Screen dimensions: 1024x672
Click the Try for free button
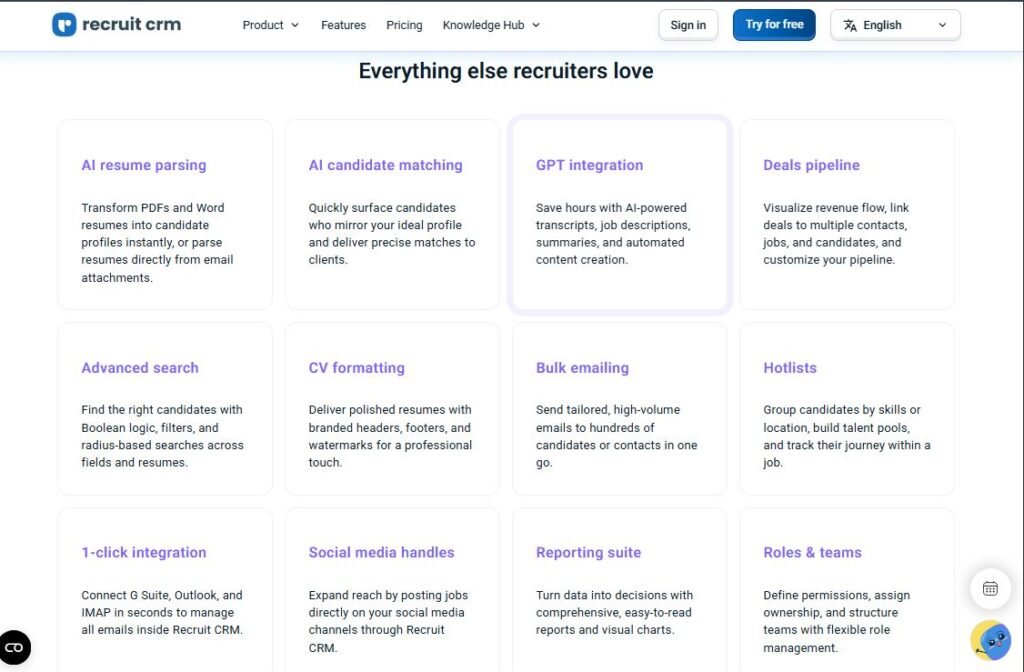pyautogui.click(x=773, y=24)
